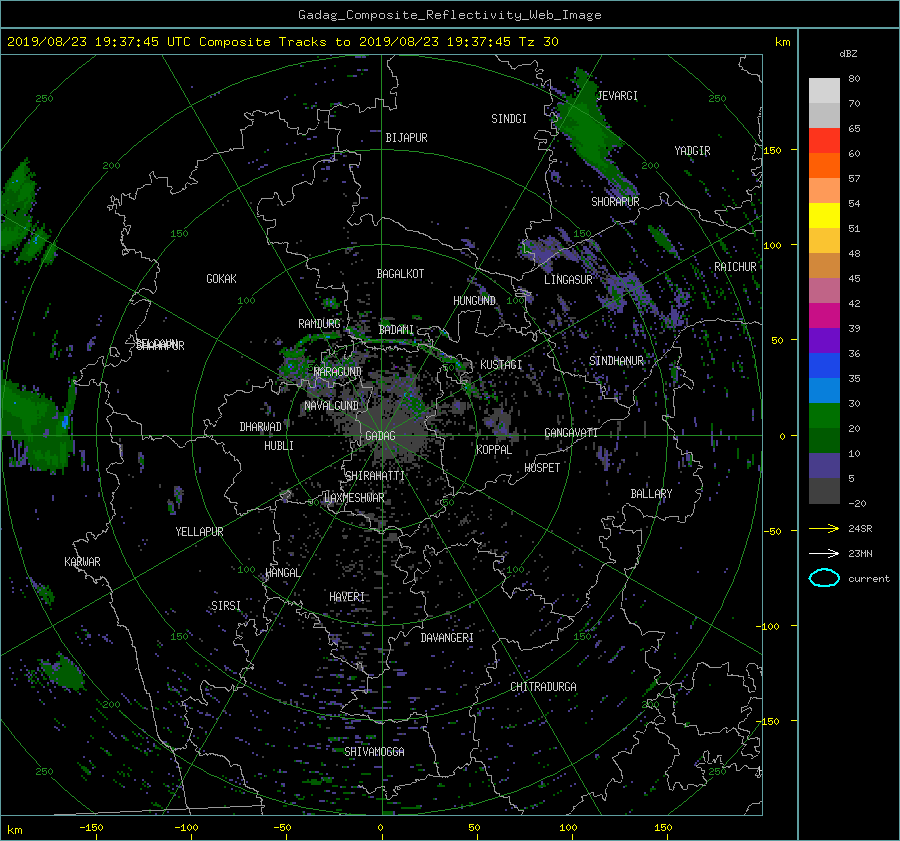Click the NARAGUND city label
The height and width of the screenshot is (841, 900).
coord(338,371)
